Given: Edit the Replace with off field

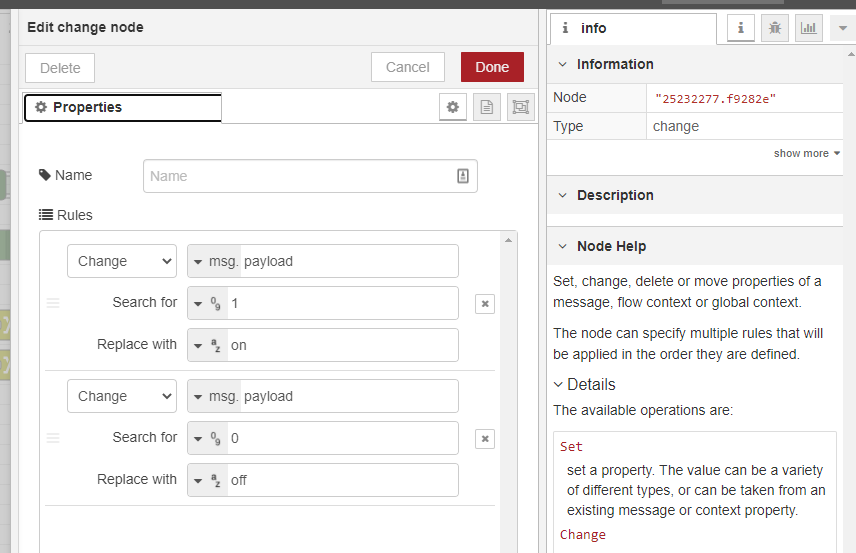Looking at the screenshot, I should (342, 480).
